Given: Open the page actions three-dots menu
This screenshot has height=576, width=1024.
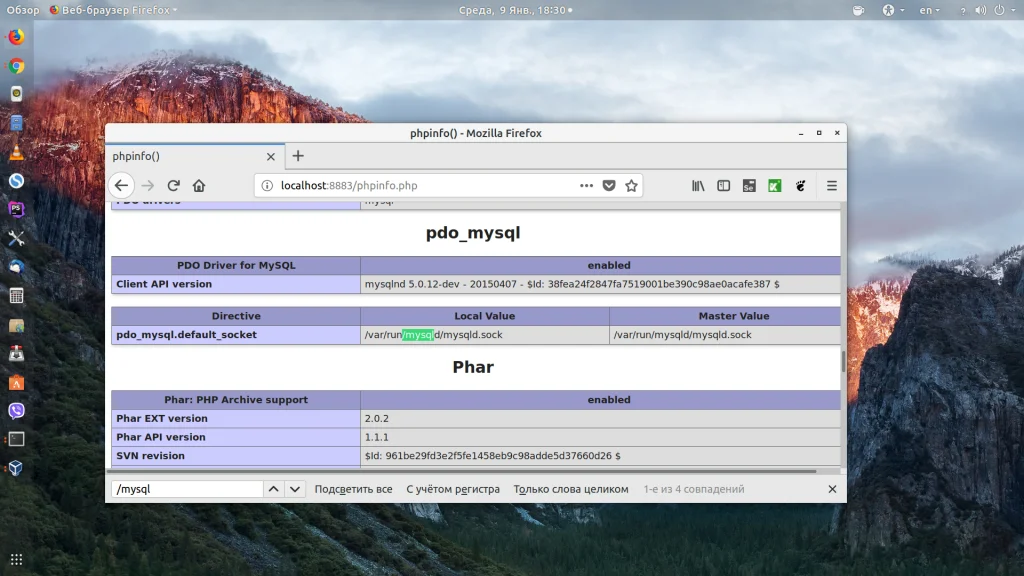Looking at the screenshot, I should click(586, 186).
